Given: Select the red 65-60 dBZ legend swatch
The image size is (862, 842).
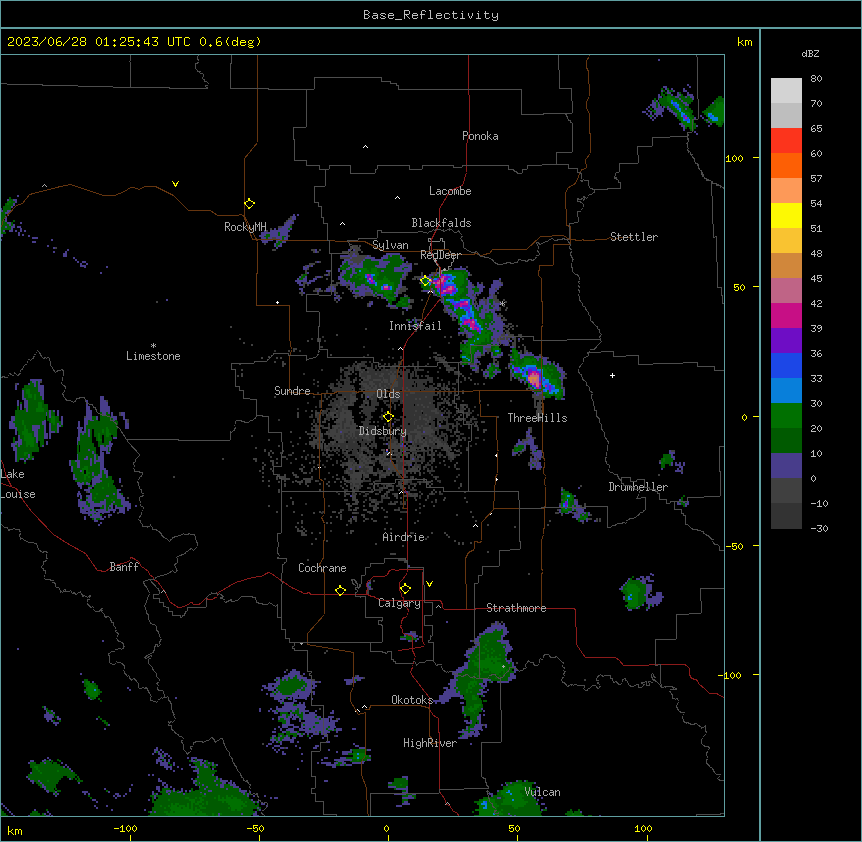Looking at the screenshot, I should point(786,141).
